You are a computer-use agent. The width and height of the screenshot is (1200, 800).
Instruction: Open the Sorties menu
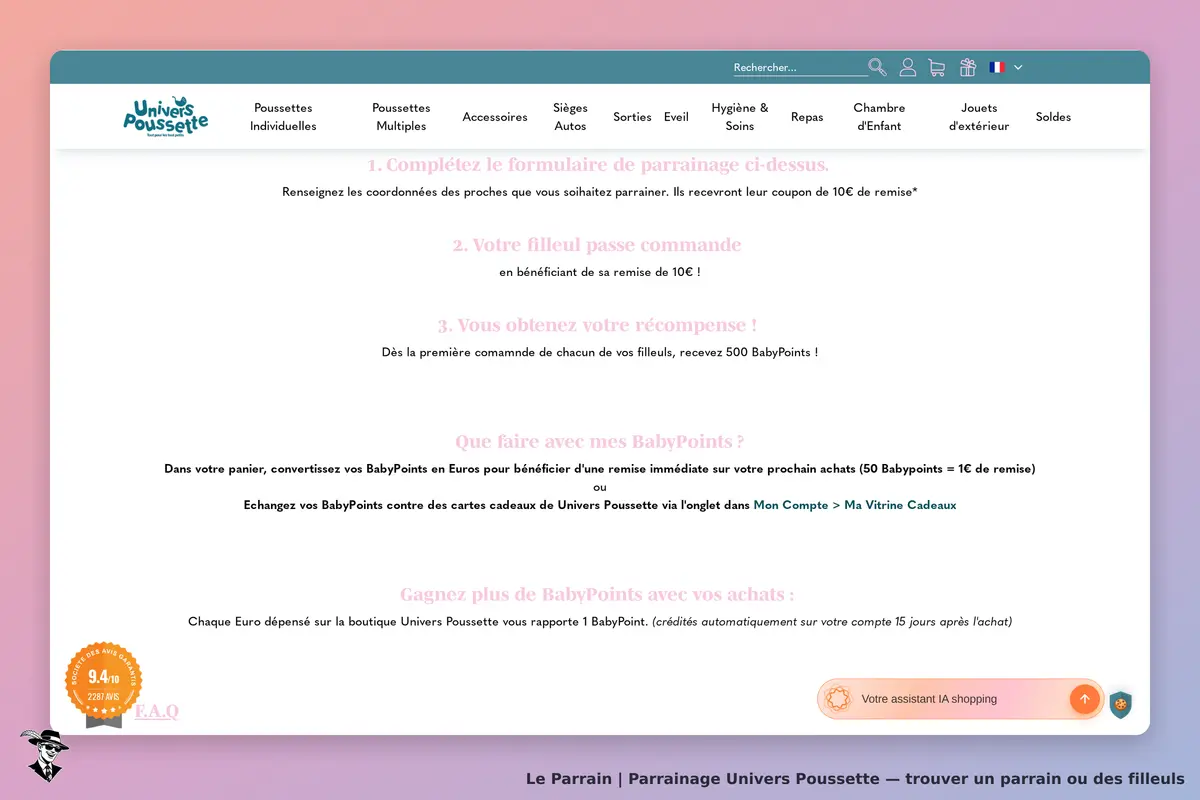tap(632, 117)
